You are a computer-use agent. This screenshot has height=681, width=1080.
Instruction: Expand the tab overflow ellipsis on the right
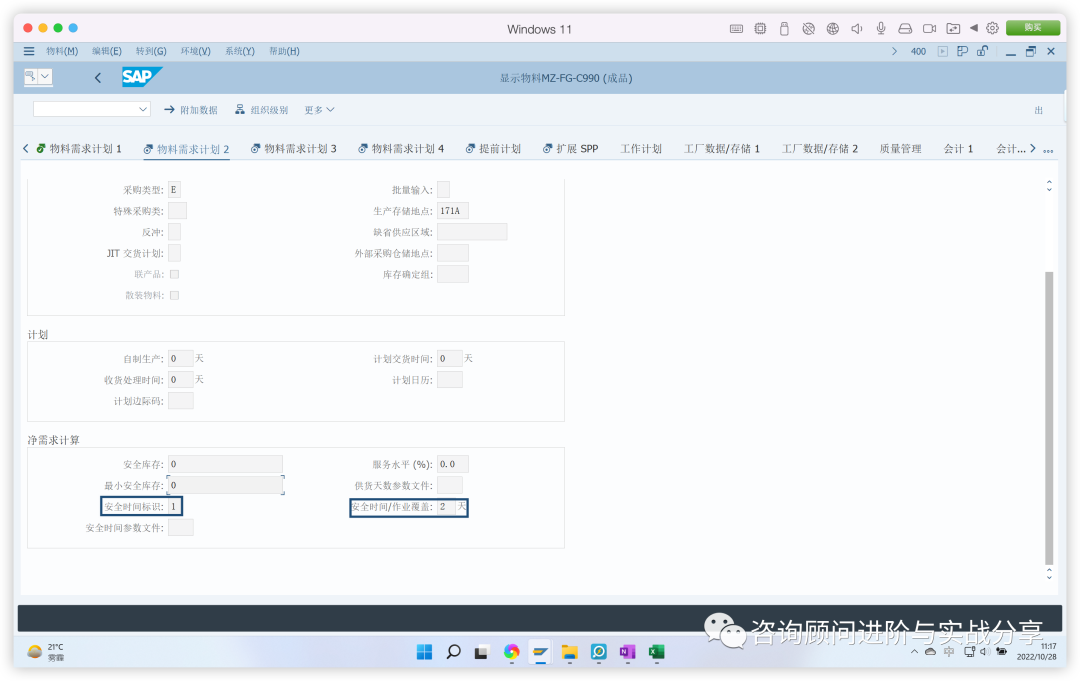tap(1047, 148)
